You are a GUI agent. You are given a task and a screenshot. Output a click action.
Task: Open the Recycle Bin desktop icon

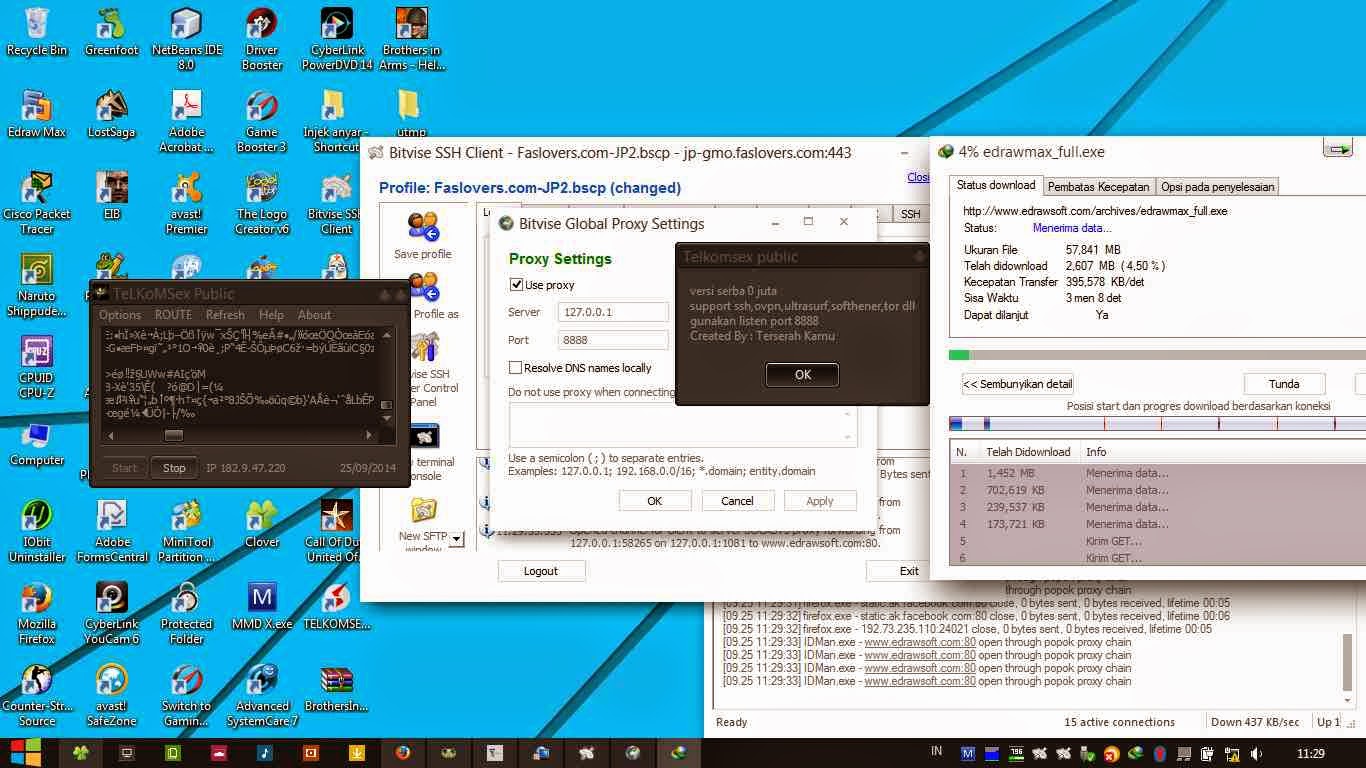[37, 32]
